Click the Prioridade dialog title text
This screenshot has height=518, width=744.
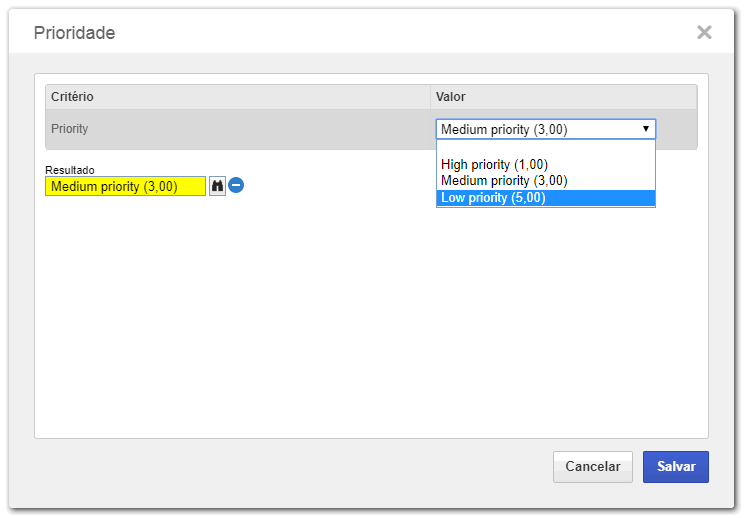click(x=74, y=33)
